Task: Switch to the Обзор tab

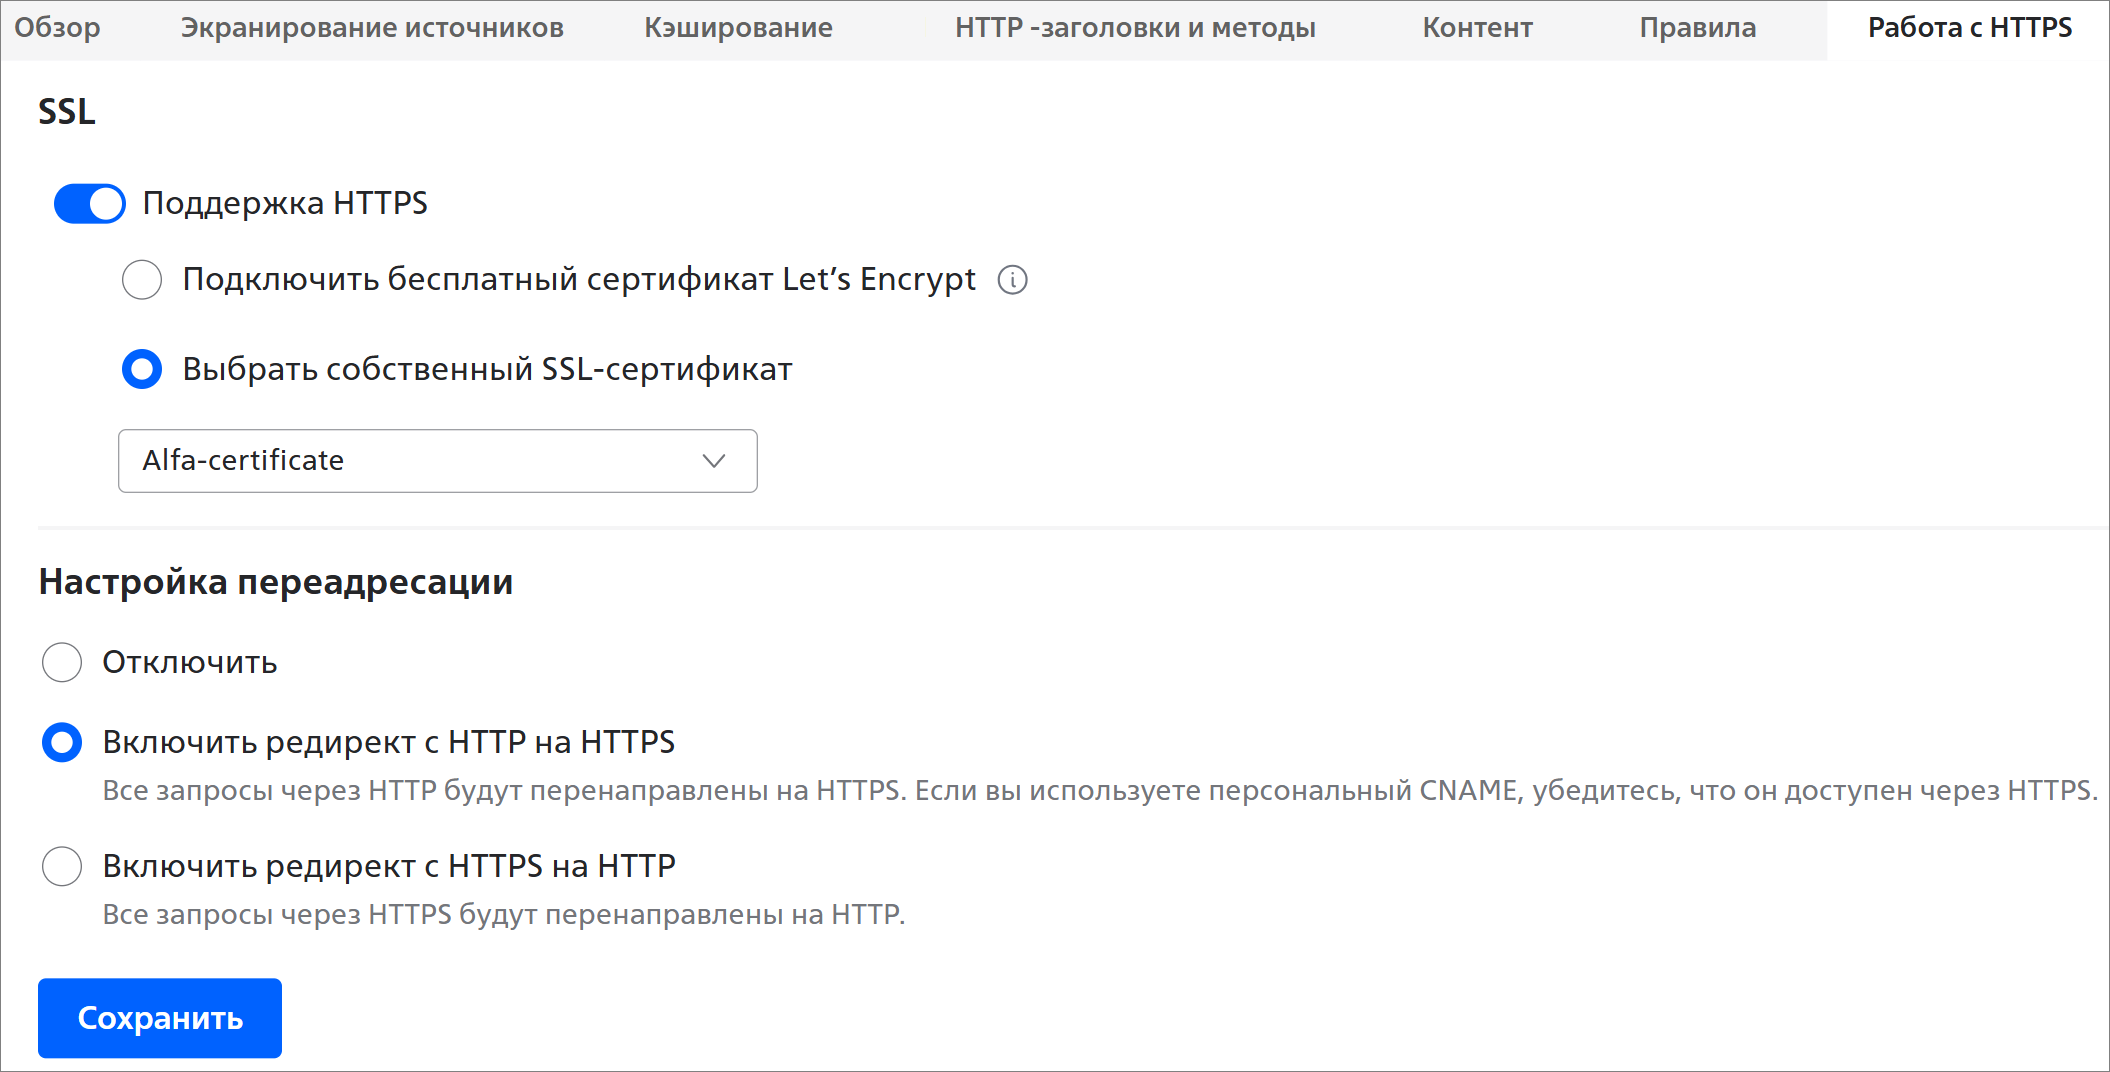Action: tap(58, 28)
